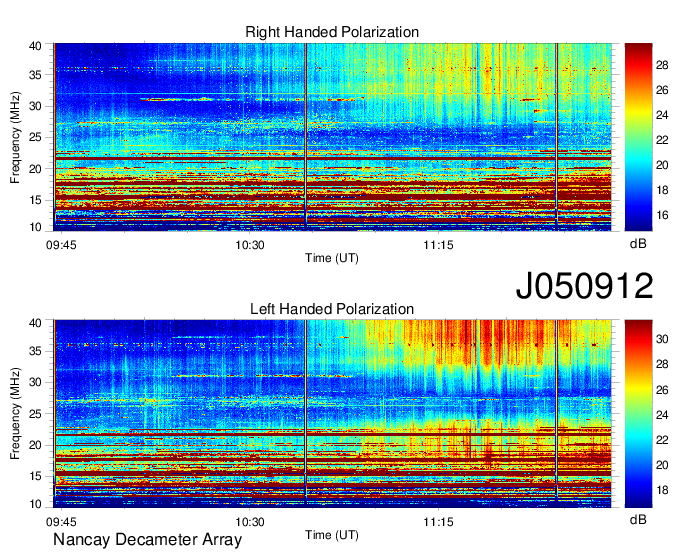680x552 pixels.
Task: Click the 40 MHz tick on Right Handed plot
Action: tap(35, 46)
